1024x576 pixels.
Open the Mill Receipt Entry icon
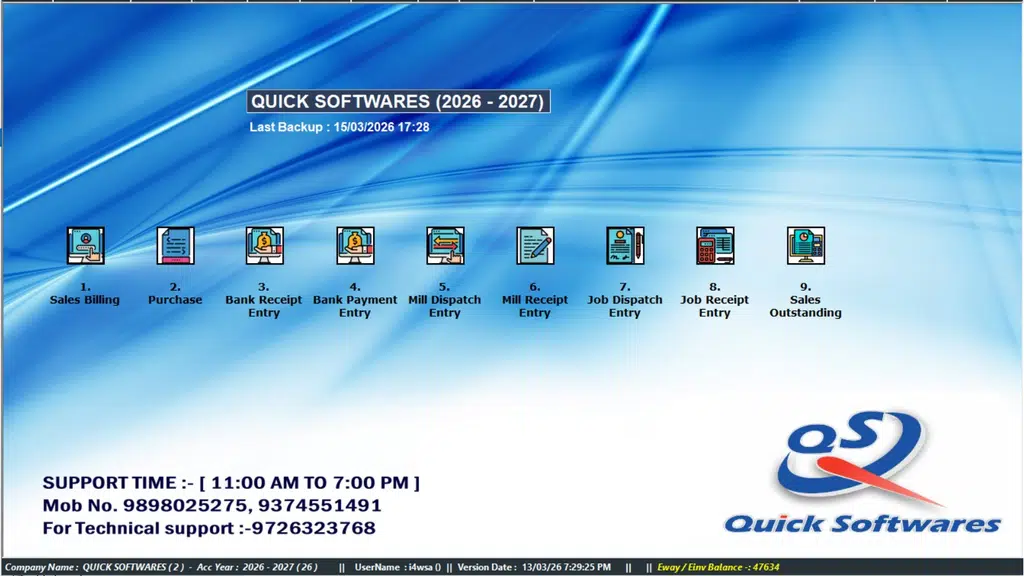(x=535, y=246)
